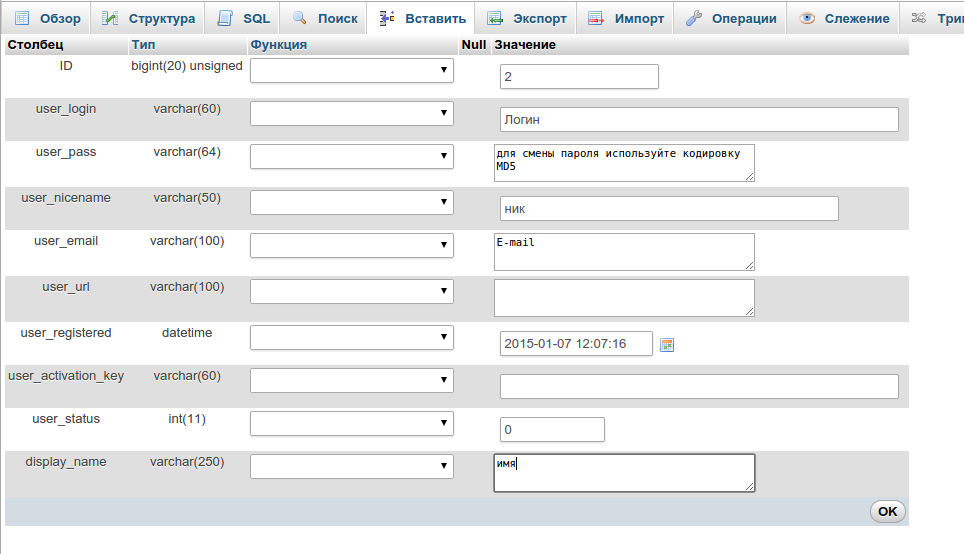964x554 pixels.
Task: Click into the user_url value textarea
Action: (x=624, y=298)
